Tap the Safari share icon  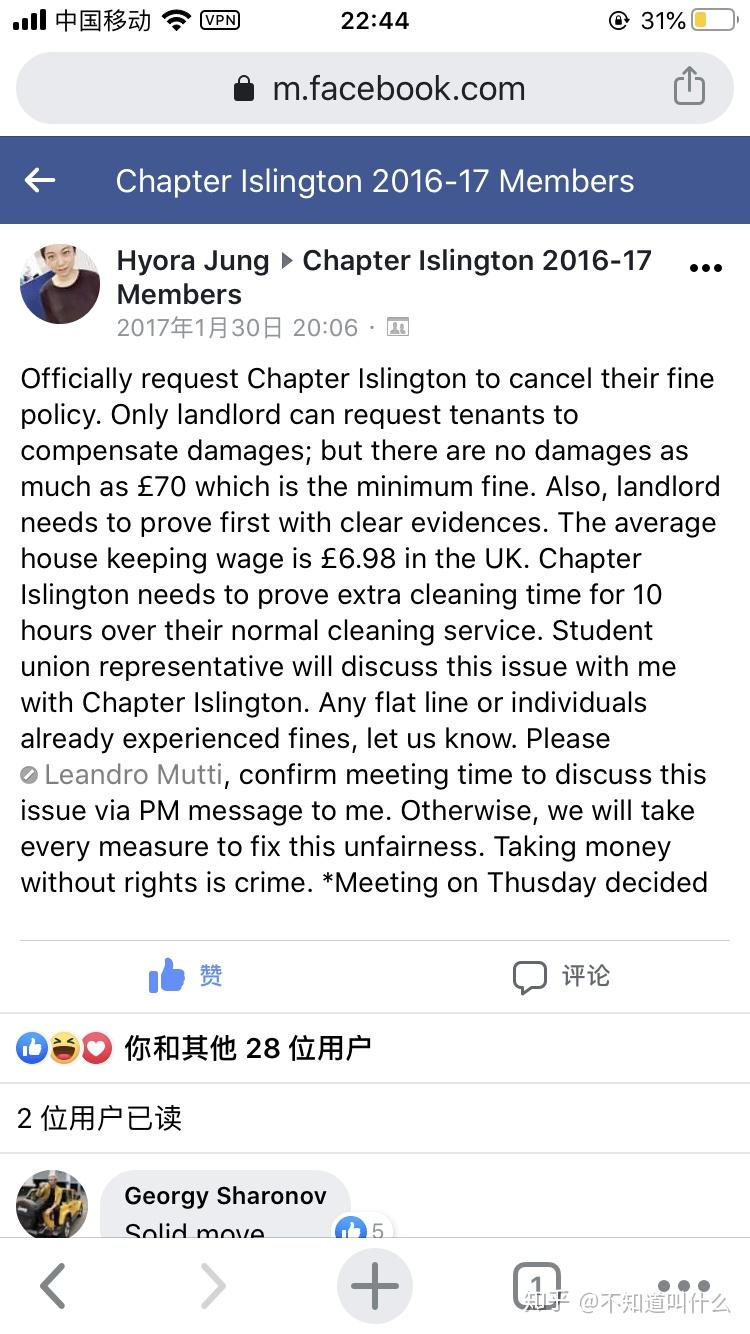click(x=688, y=87)
